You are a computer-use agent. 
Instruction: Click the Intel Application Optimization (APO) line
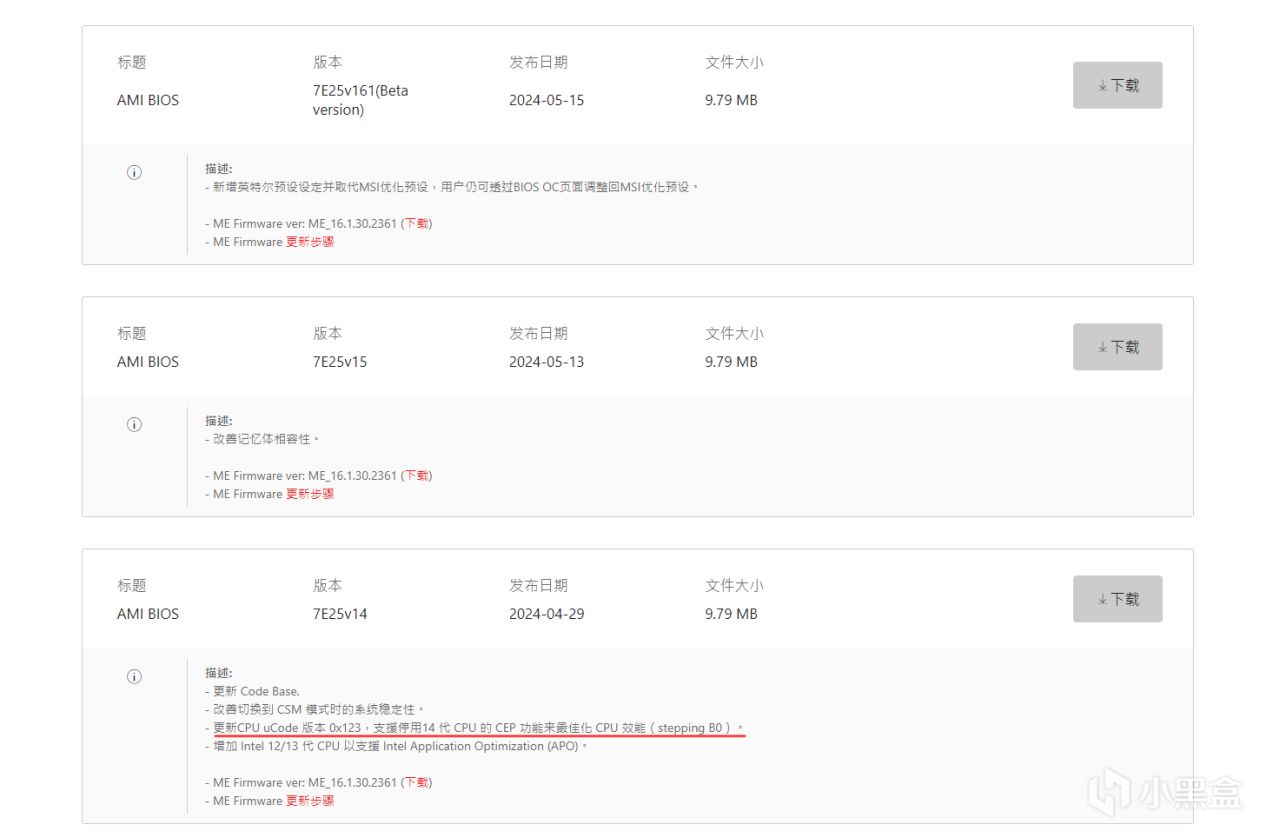pyautogui.click(x=396, y=746)
